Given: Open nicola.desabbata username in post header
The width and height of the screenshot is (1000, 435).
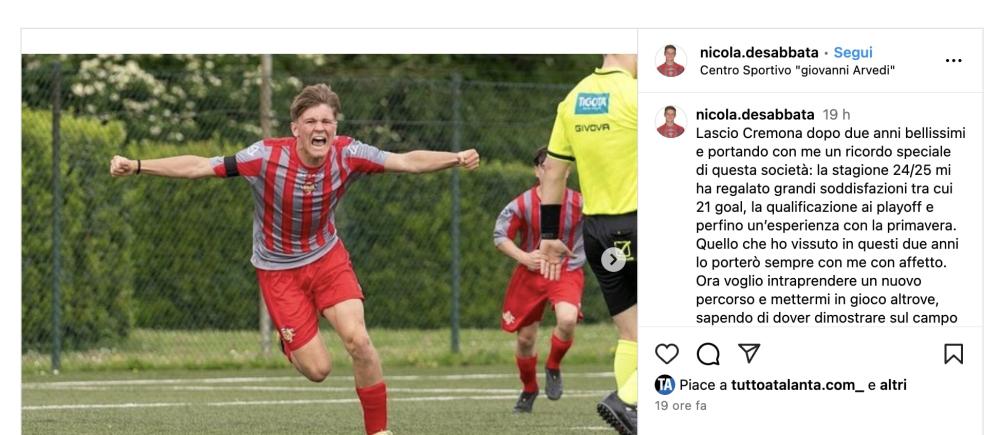Looking at the screenshot, I should (x=759, y=53).
